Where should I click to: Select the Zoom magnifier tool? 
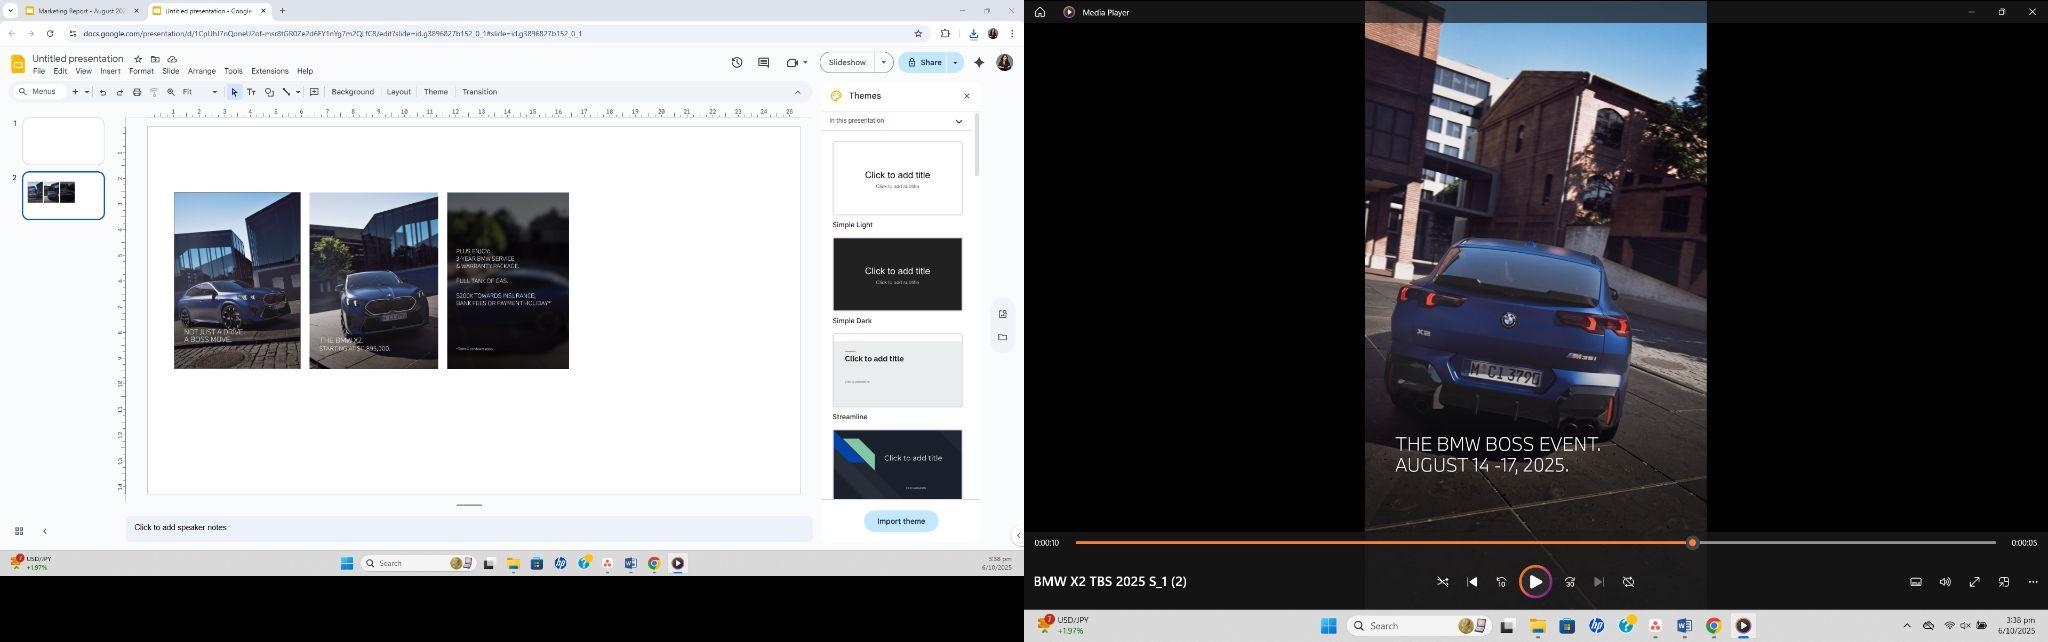171,92
